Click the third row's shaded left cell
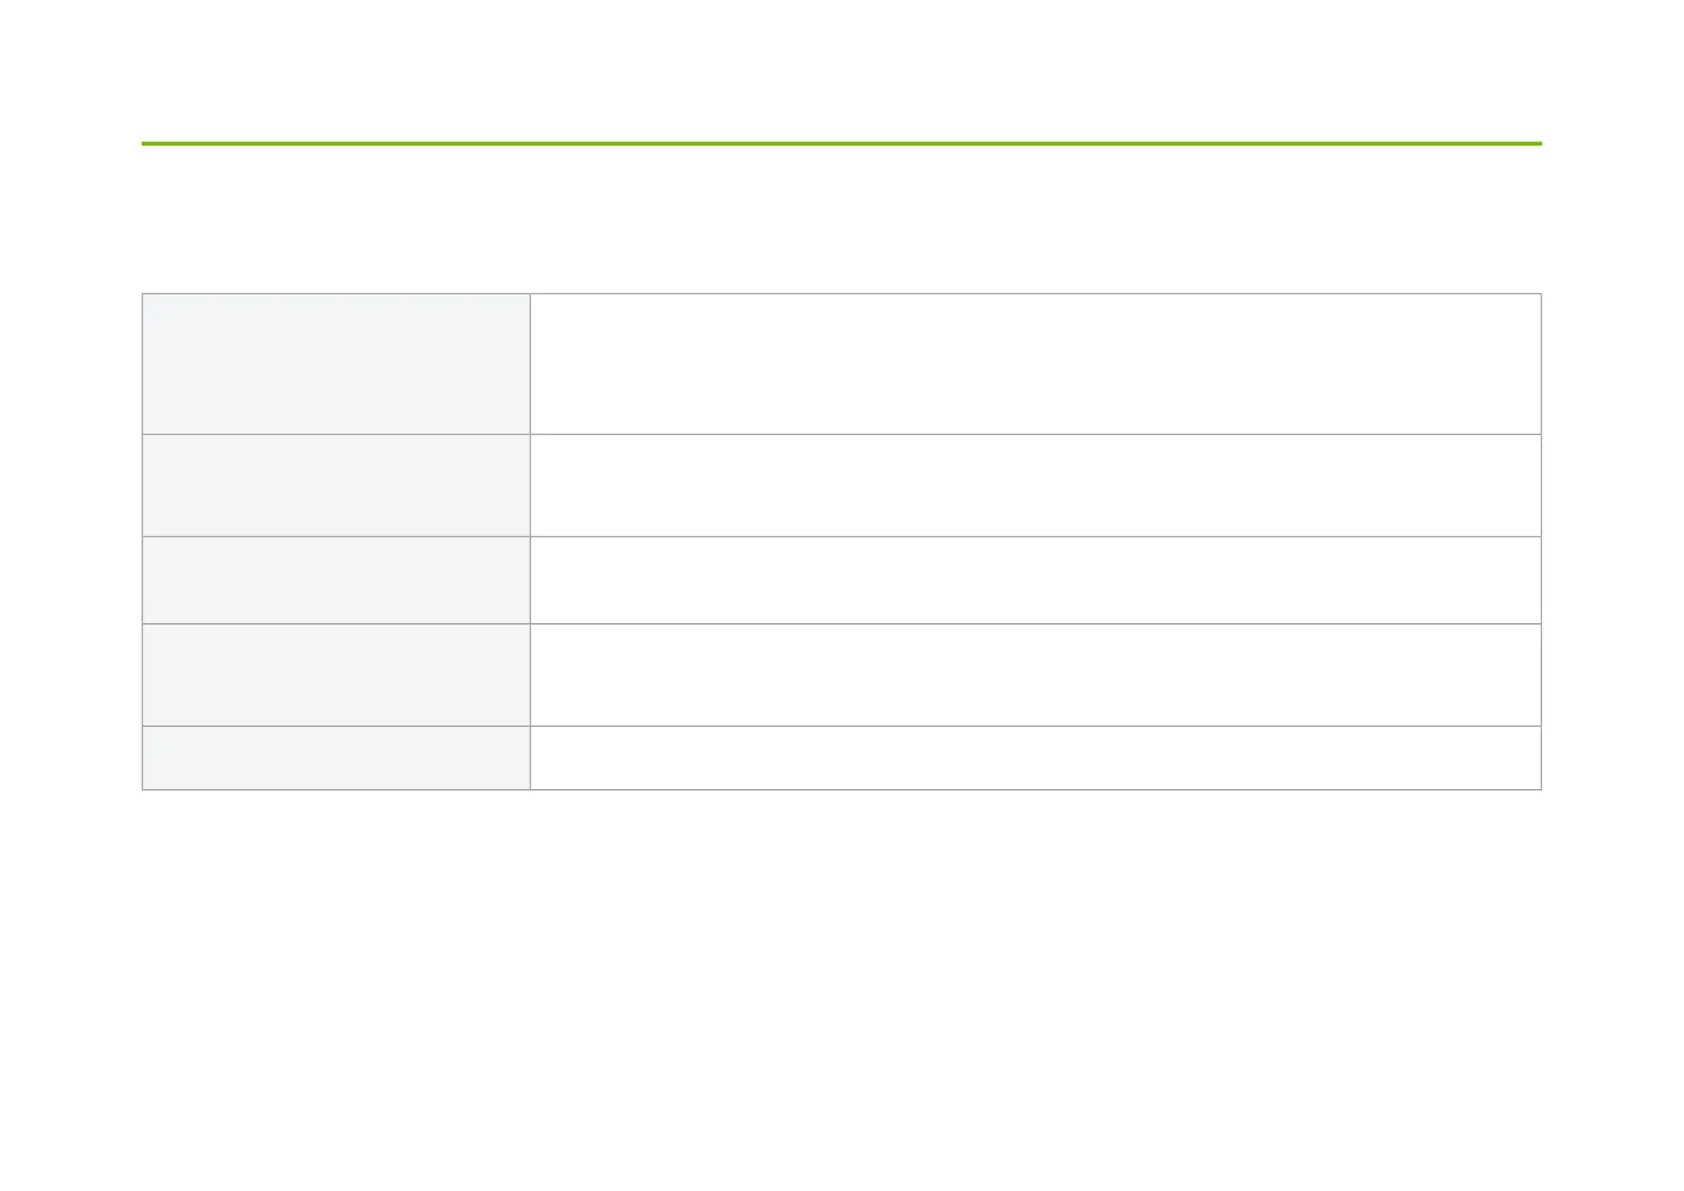The height and width of the screenshot is (1191, 1684). 336,580
